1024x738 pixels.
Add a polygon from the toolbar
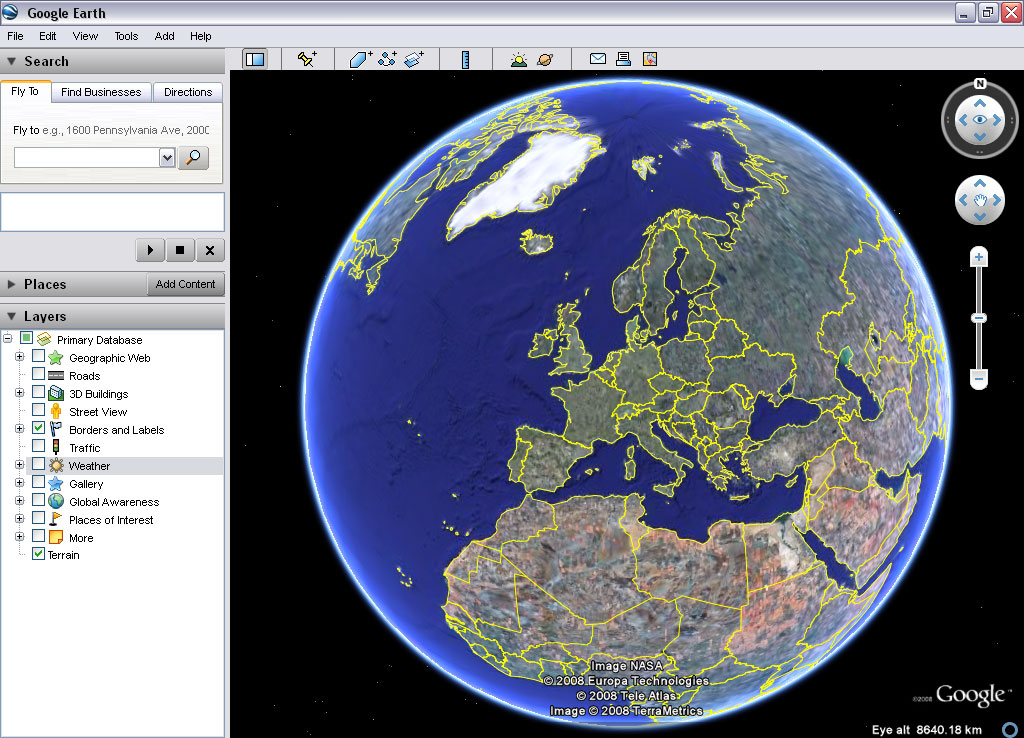[x=360, y=59]
